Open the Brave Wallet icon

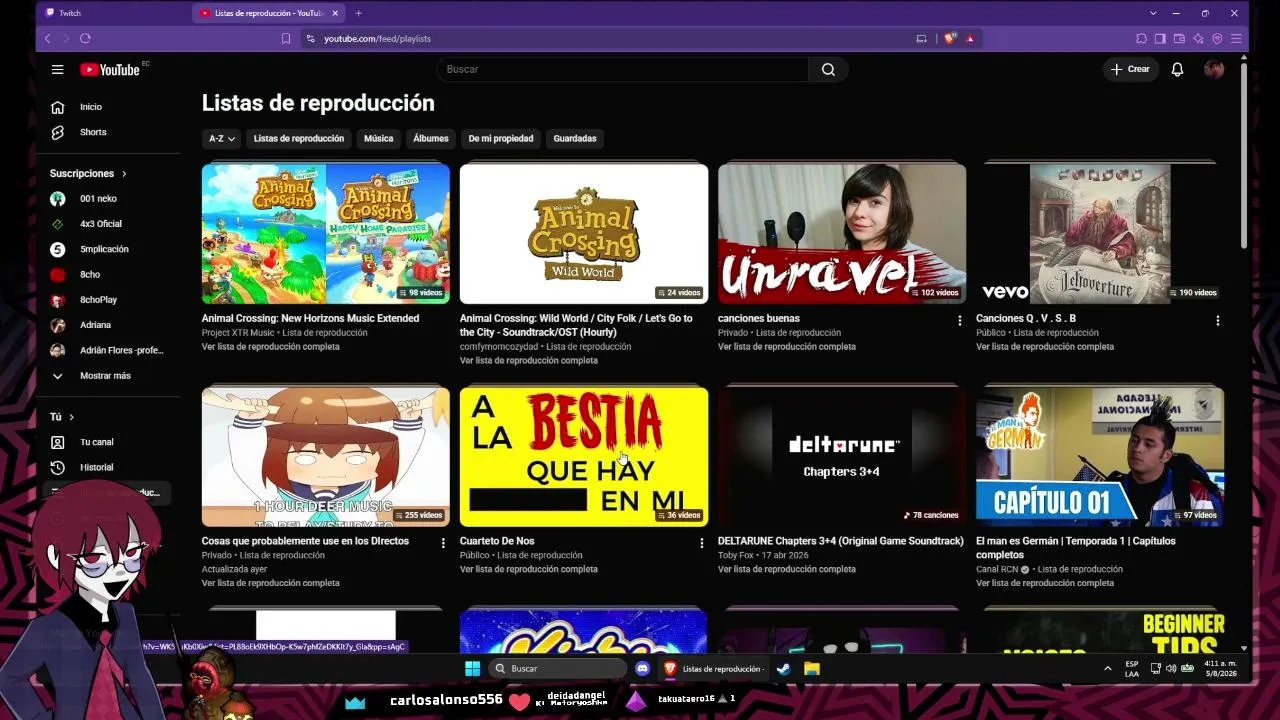point(1179,38)
